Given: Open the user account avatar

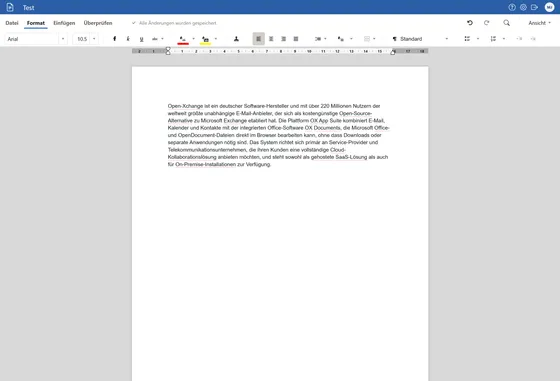Looking at the screenshot, I should 549,7.
